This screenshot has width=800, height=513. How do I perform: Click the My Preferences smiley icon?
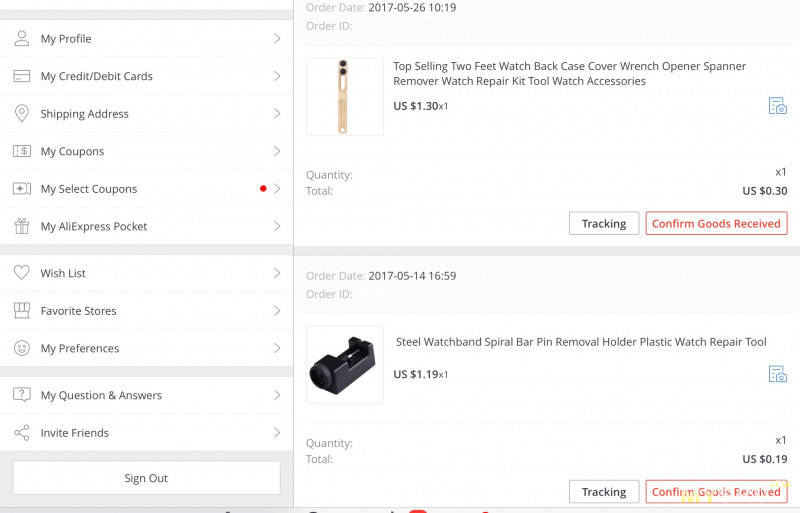coord(21,348)
